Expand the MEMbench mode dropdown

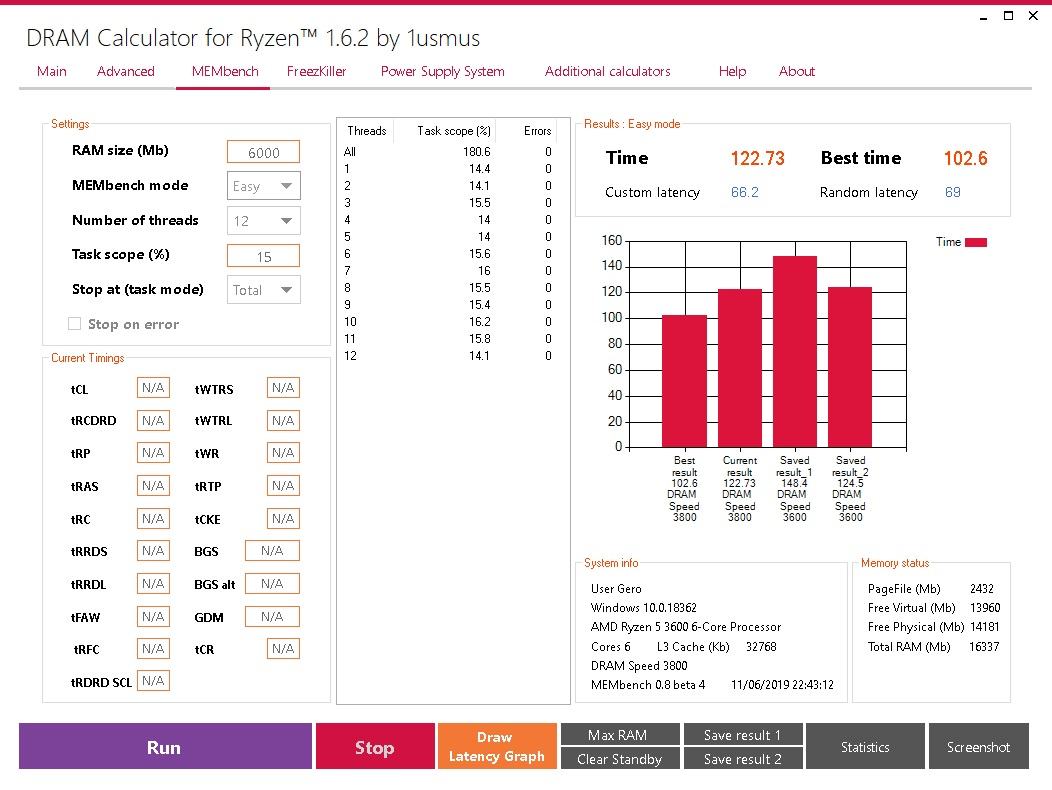tap(263, 186)
